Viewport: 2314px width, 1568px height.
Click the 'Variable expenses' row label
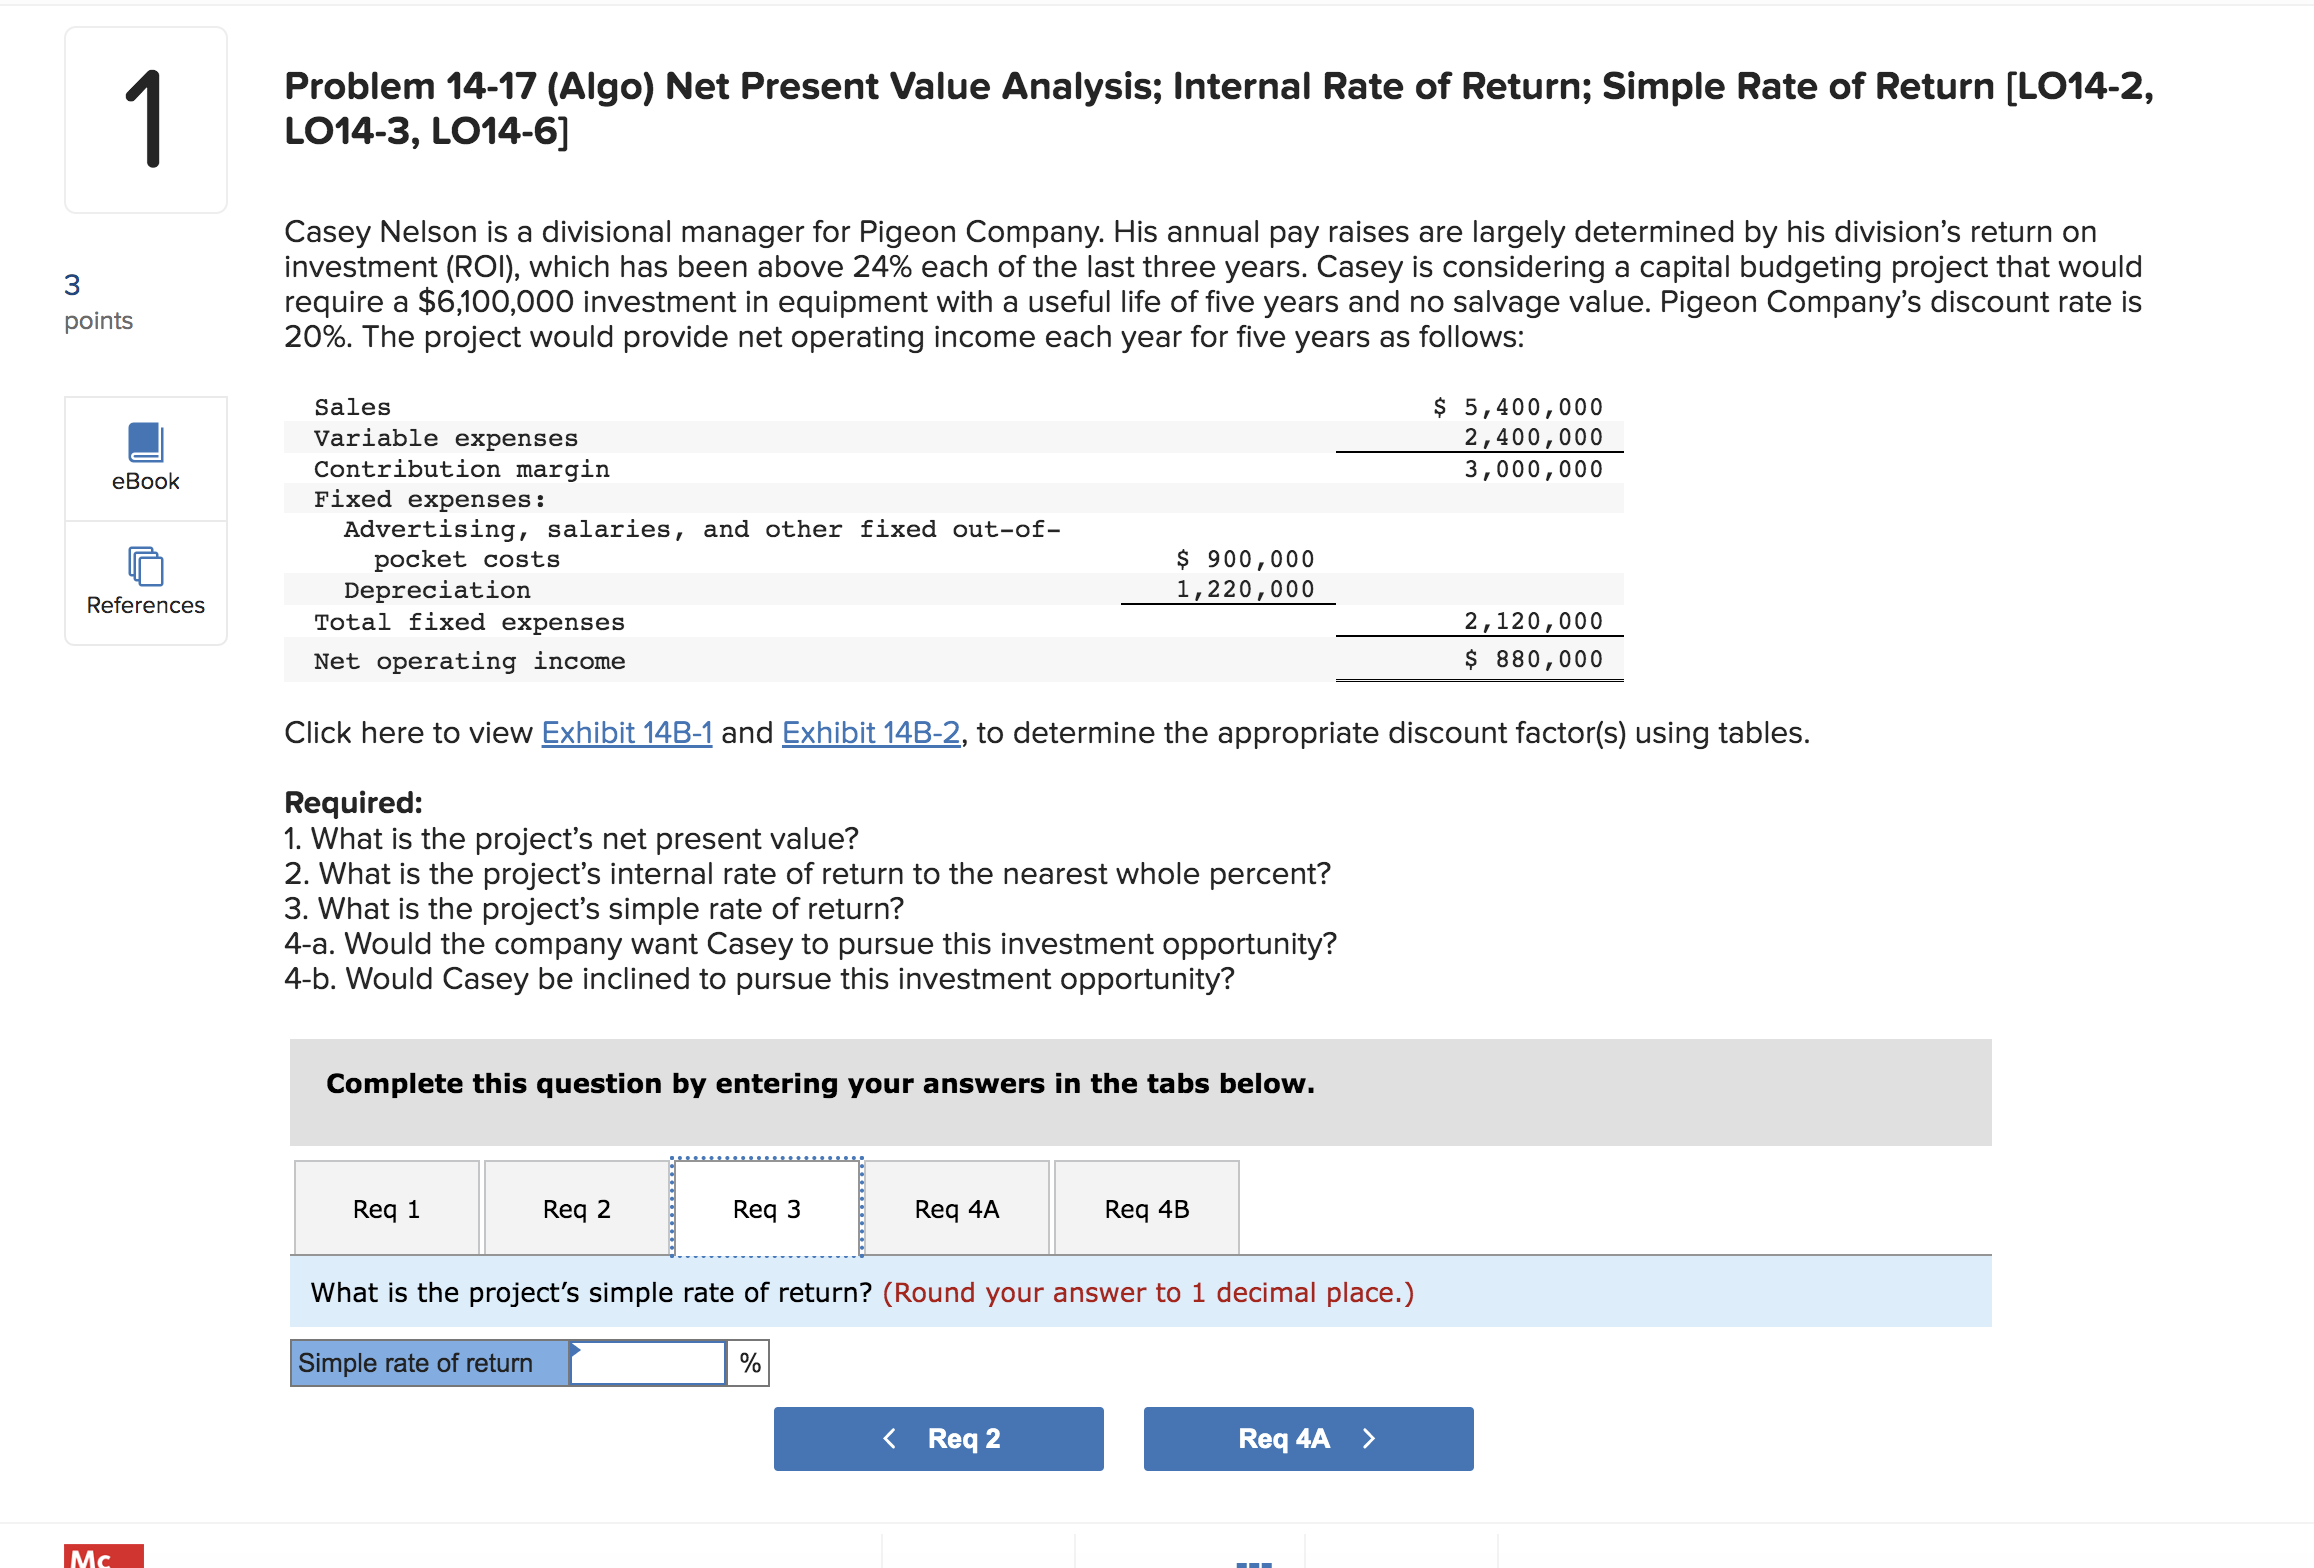(x=446, y=438)
